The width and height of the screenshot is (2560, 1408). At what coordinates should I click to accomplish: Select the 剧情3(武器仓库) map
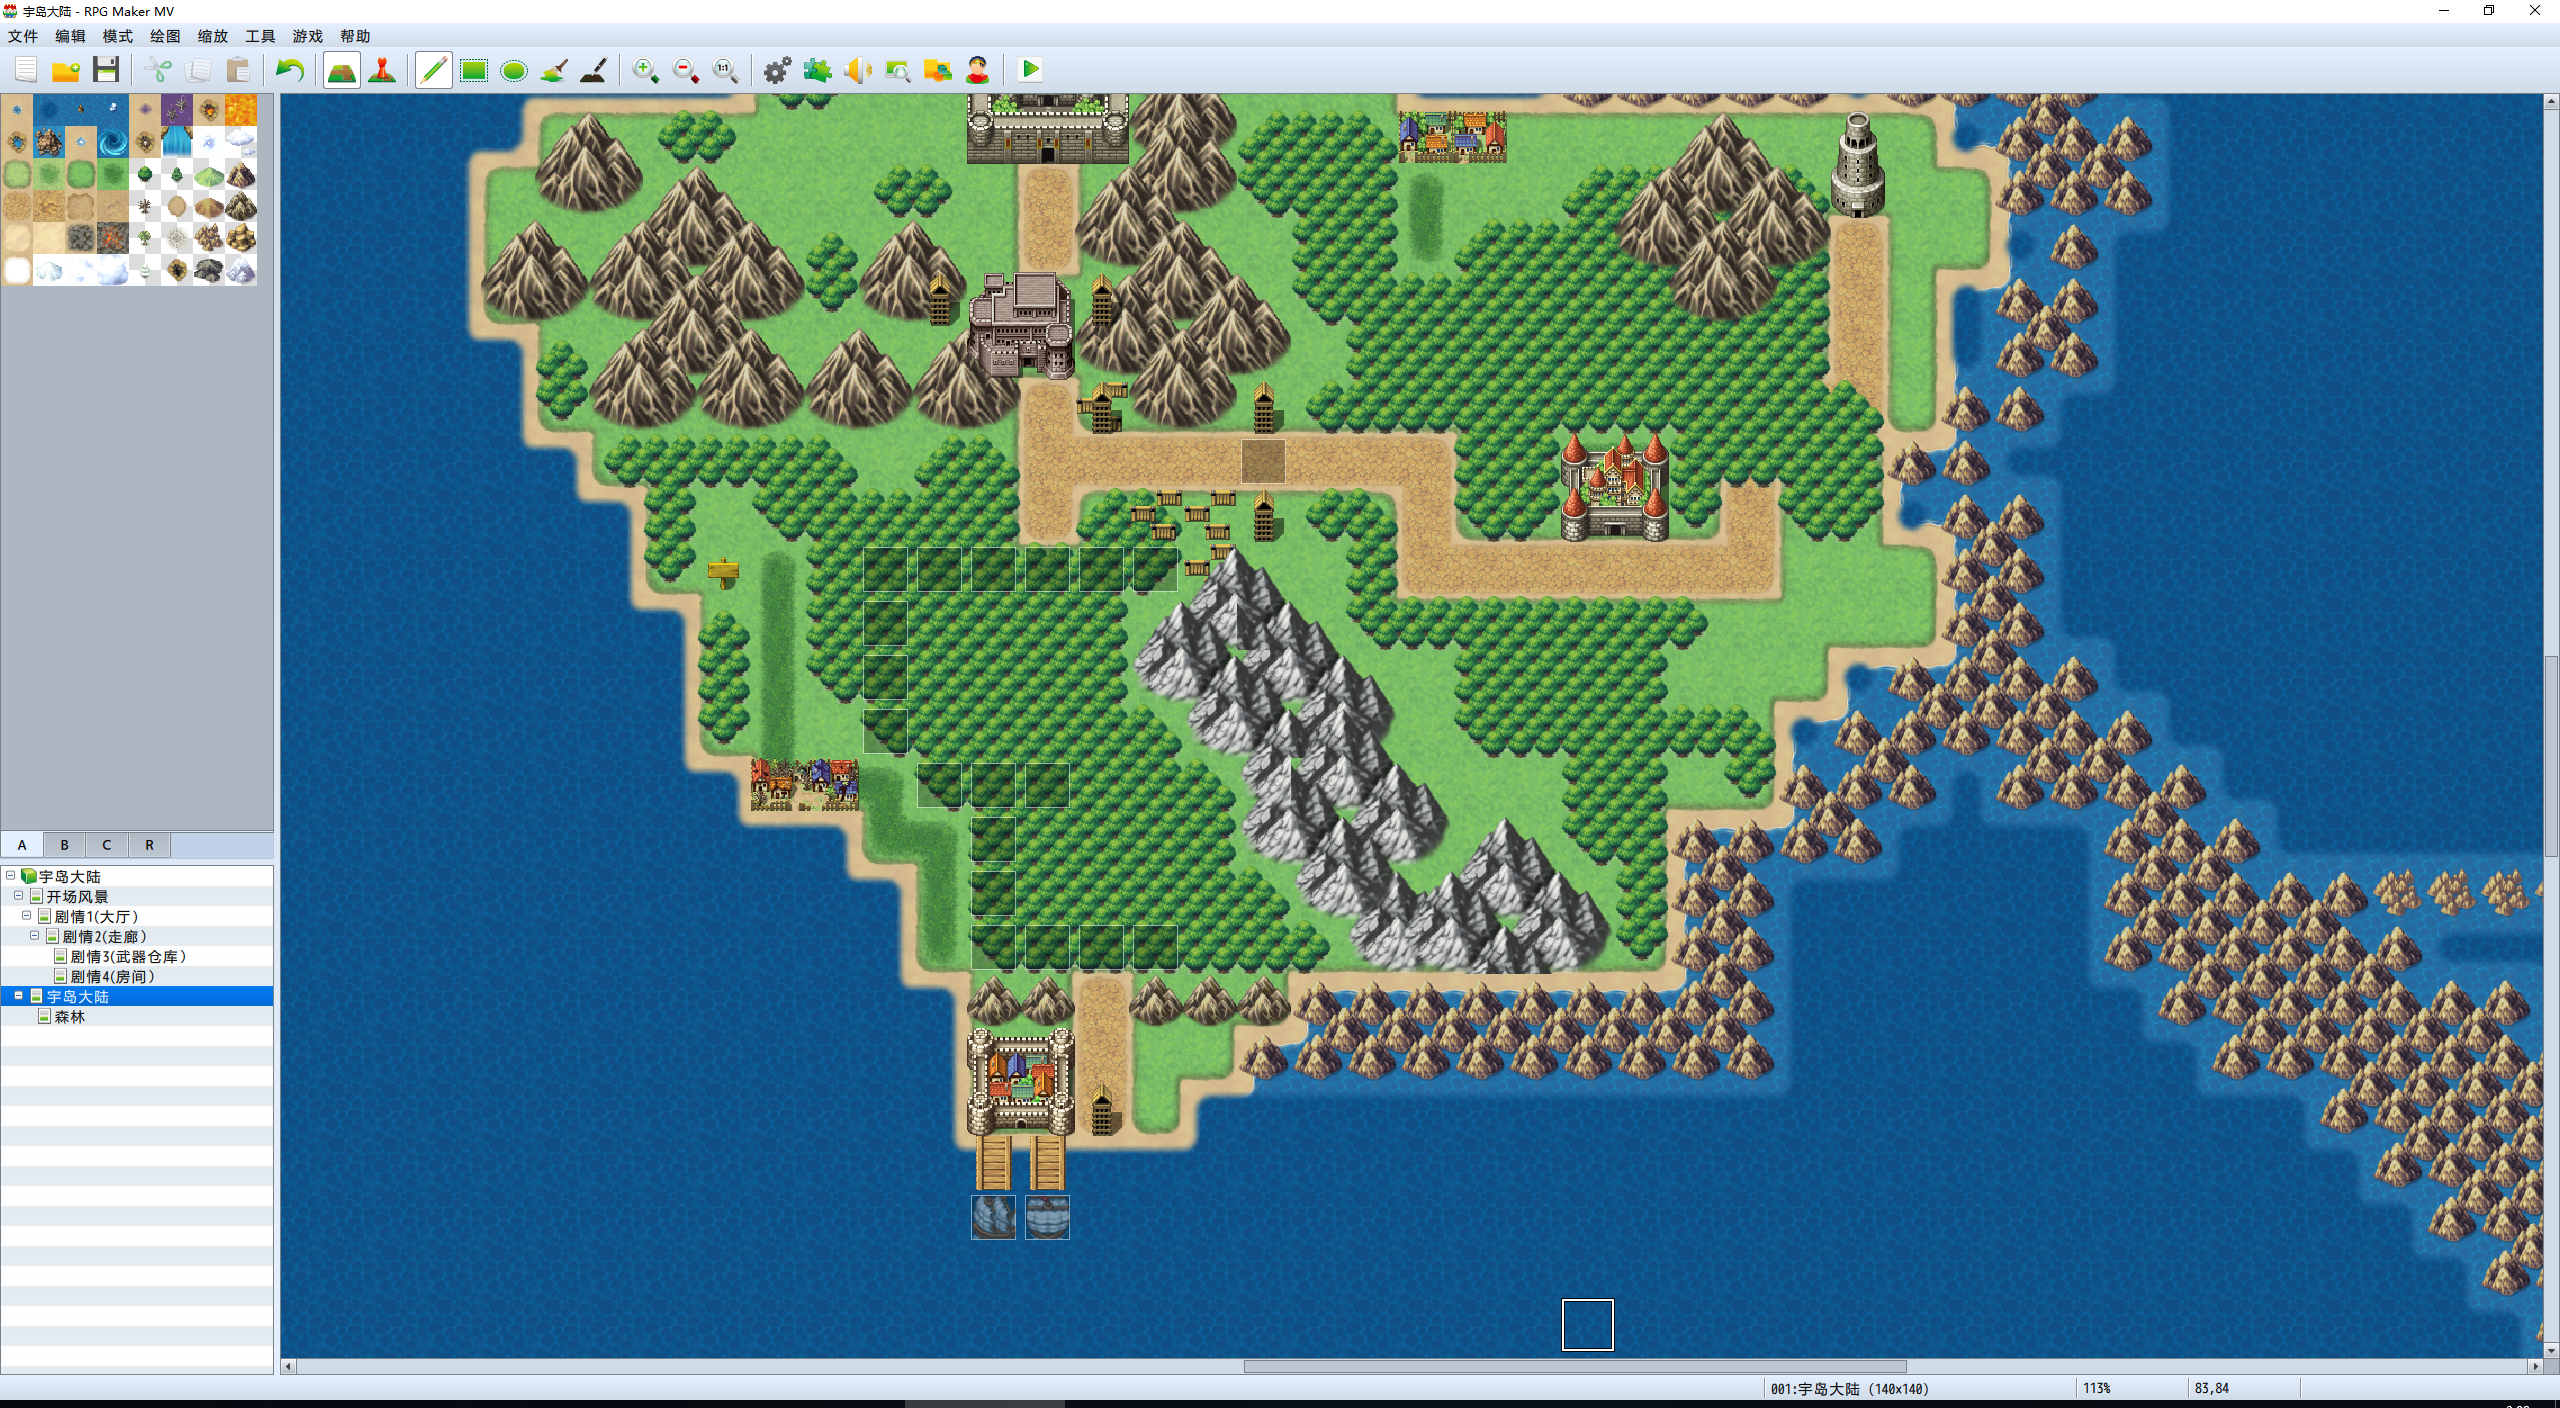(x=128, y=956)
